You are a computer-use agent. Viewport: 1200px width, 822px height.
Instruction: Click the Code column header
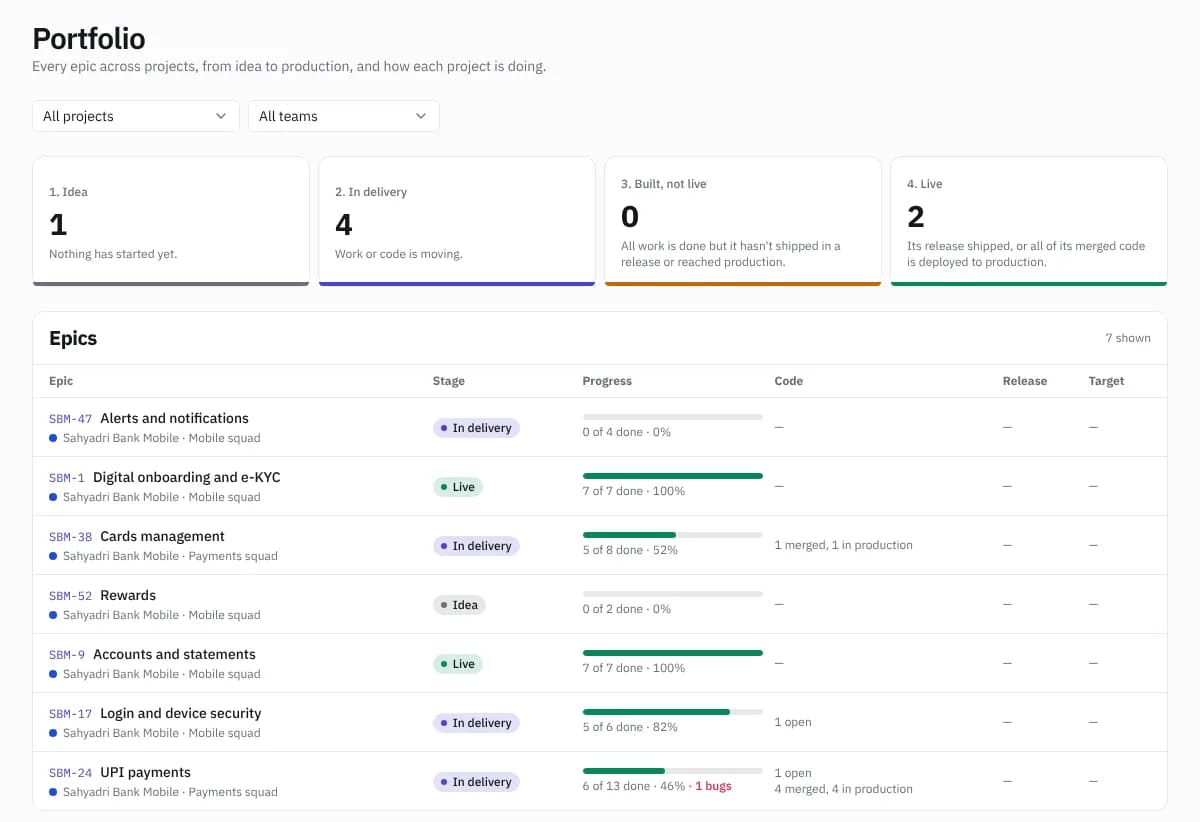click(789, 381)
